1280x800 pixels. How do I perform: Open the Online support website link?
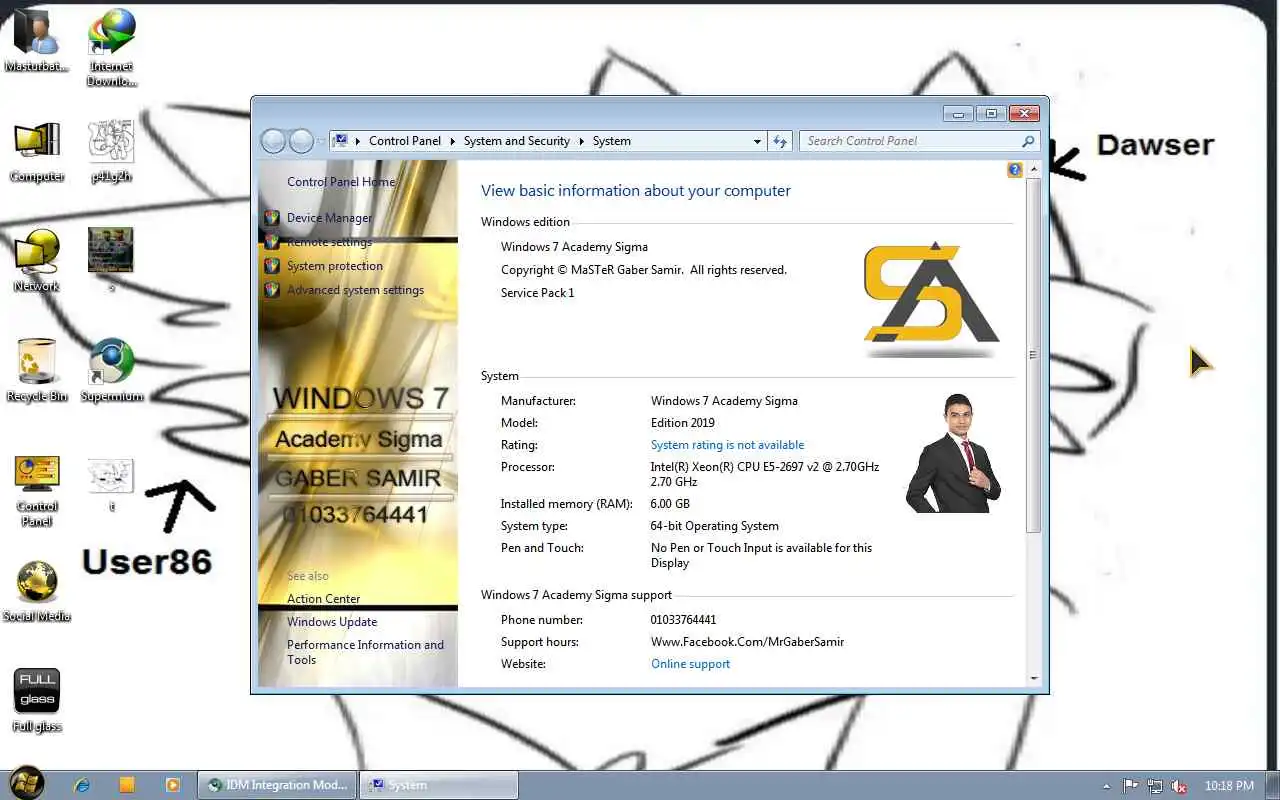[690, 664]
